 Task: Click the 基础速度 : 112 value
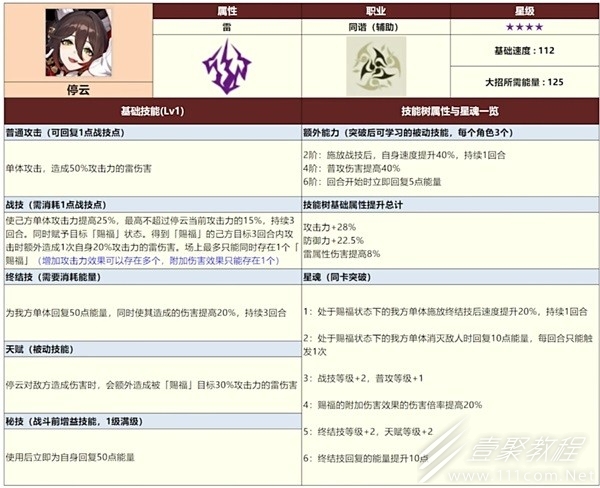[524, 51]
